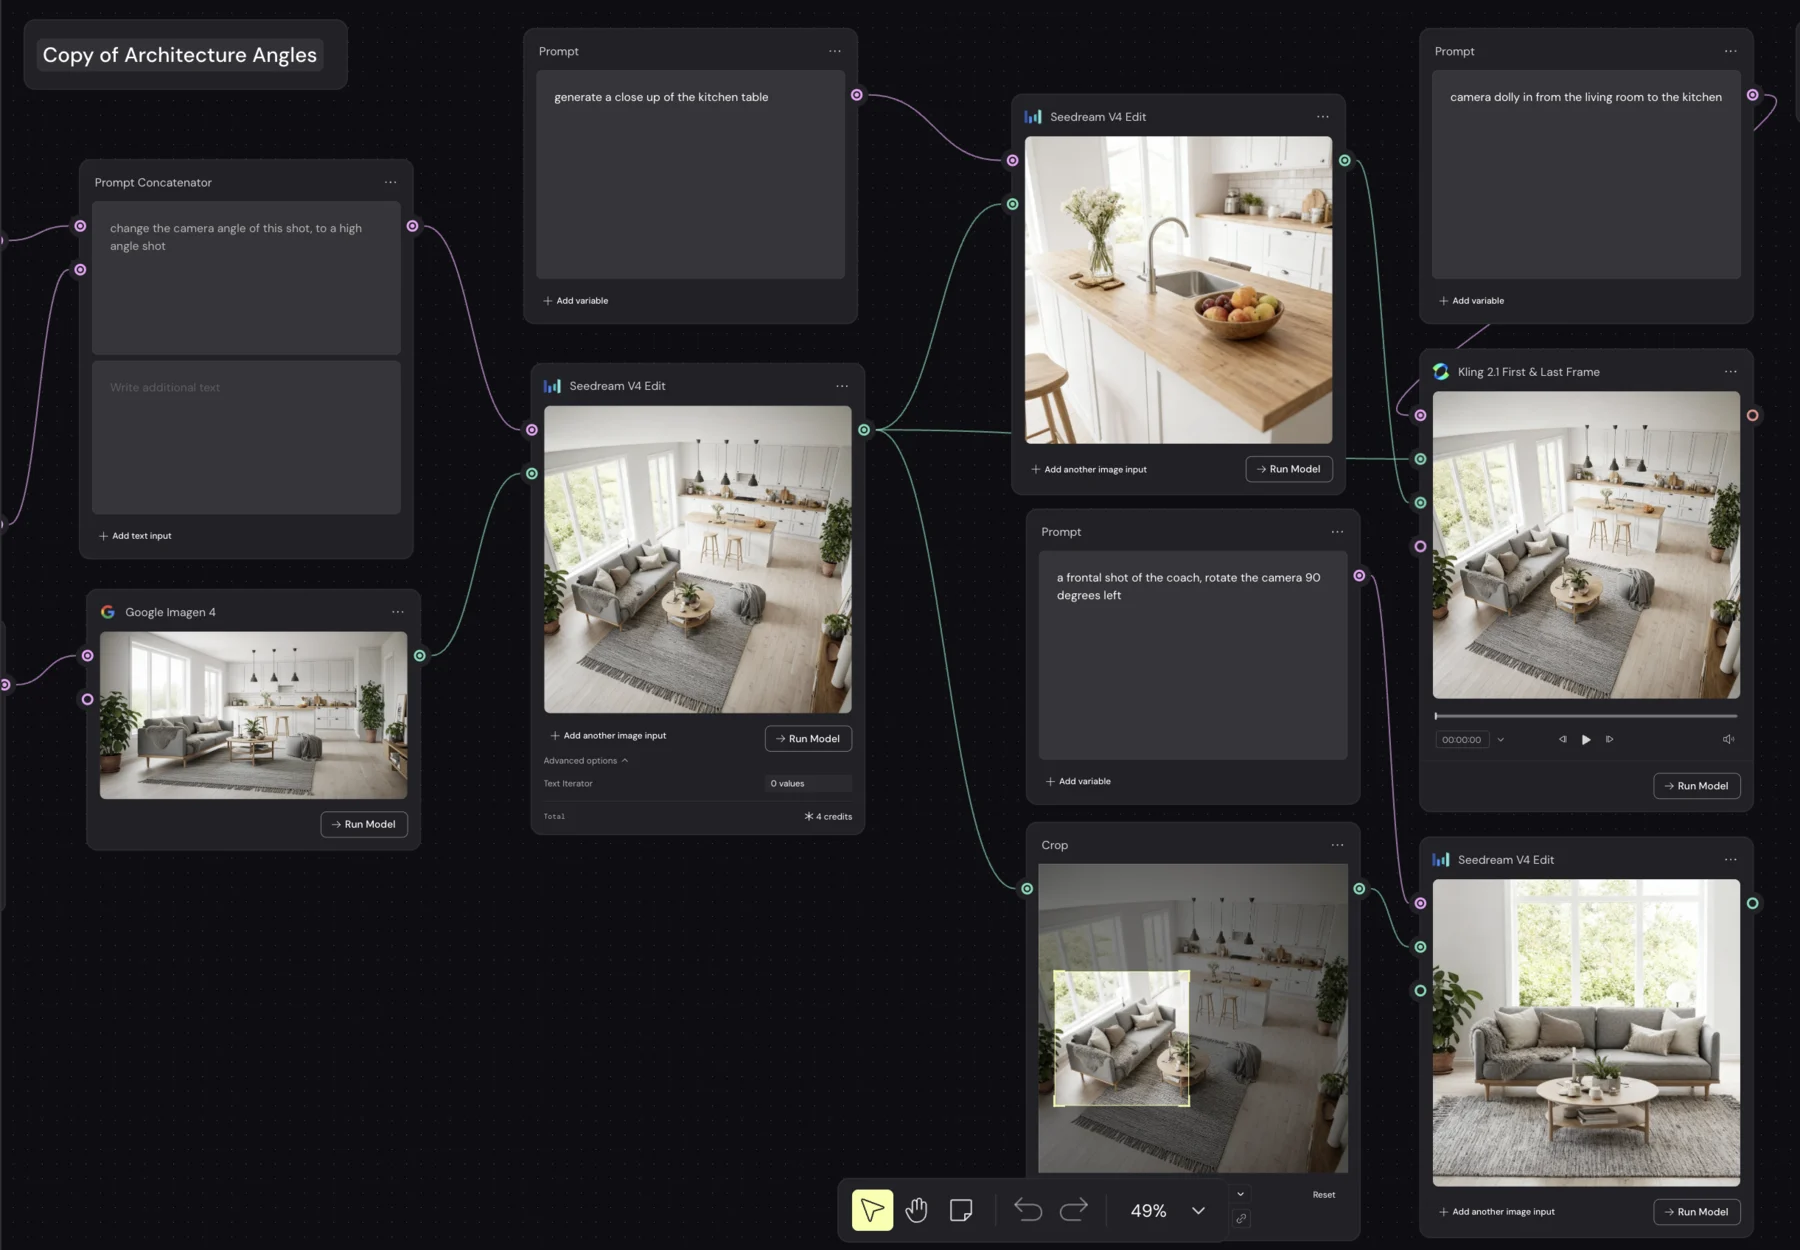Step video forward one frame
Image resolution: width=1800 pixels, height=1250 pixels.
point(1609,740)
